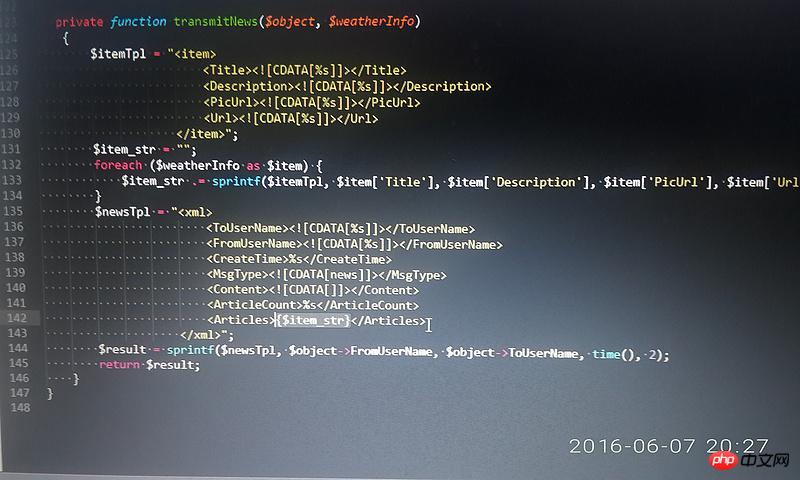Click the CreateTime template line
Image resolution: width=800 pixels, height=480 pixels.
pyautogui.click(x=299, y=260)
